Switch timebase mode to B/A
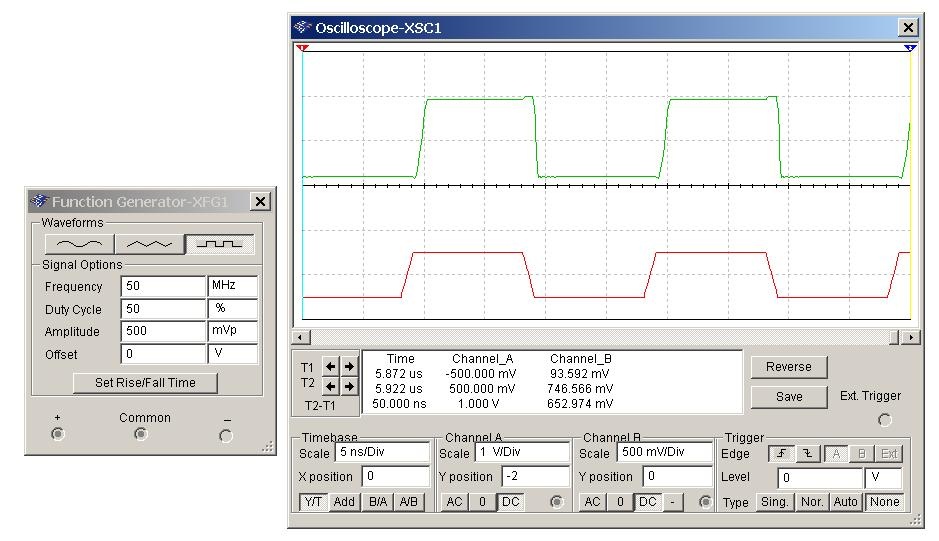 [x=378, y=502]
